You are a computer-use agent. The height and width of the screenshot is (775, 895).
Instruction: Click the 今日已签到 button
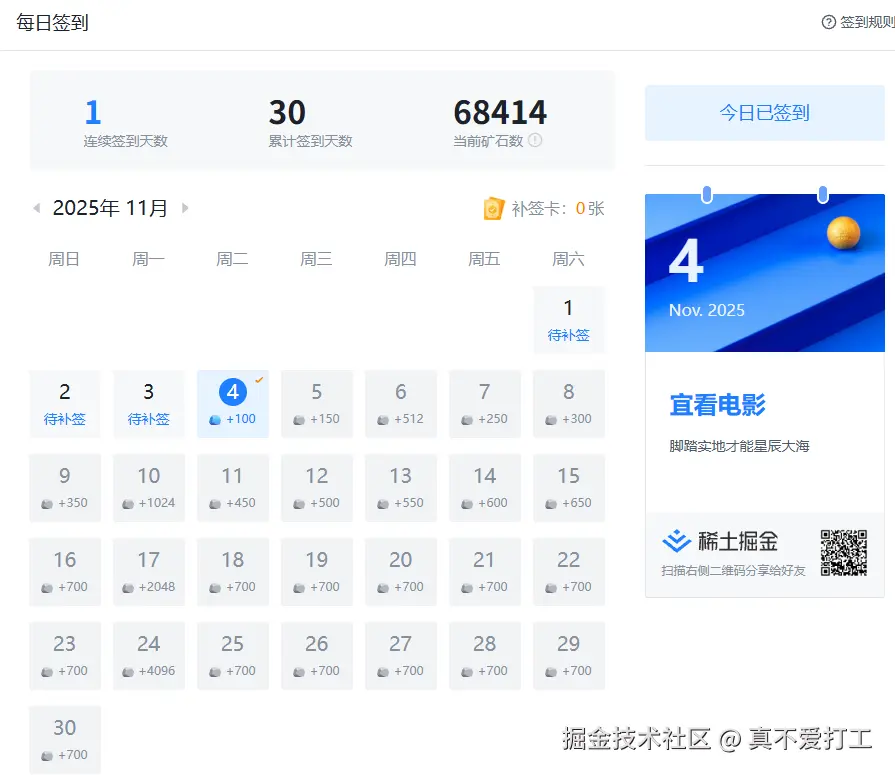click(764, 113)
